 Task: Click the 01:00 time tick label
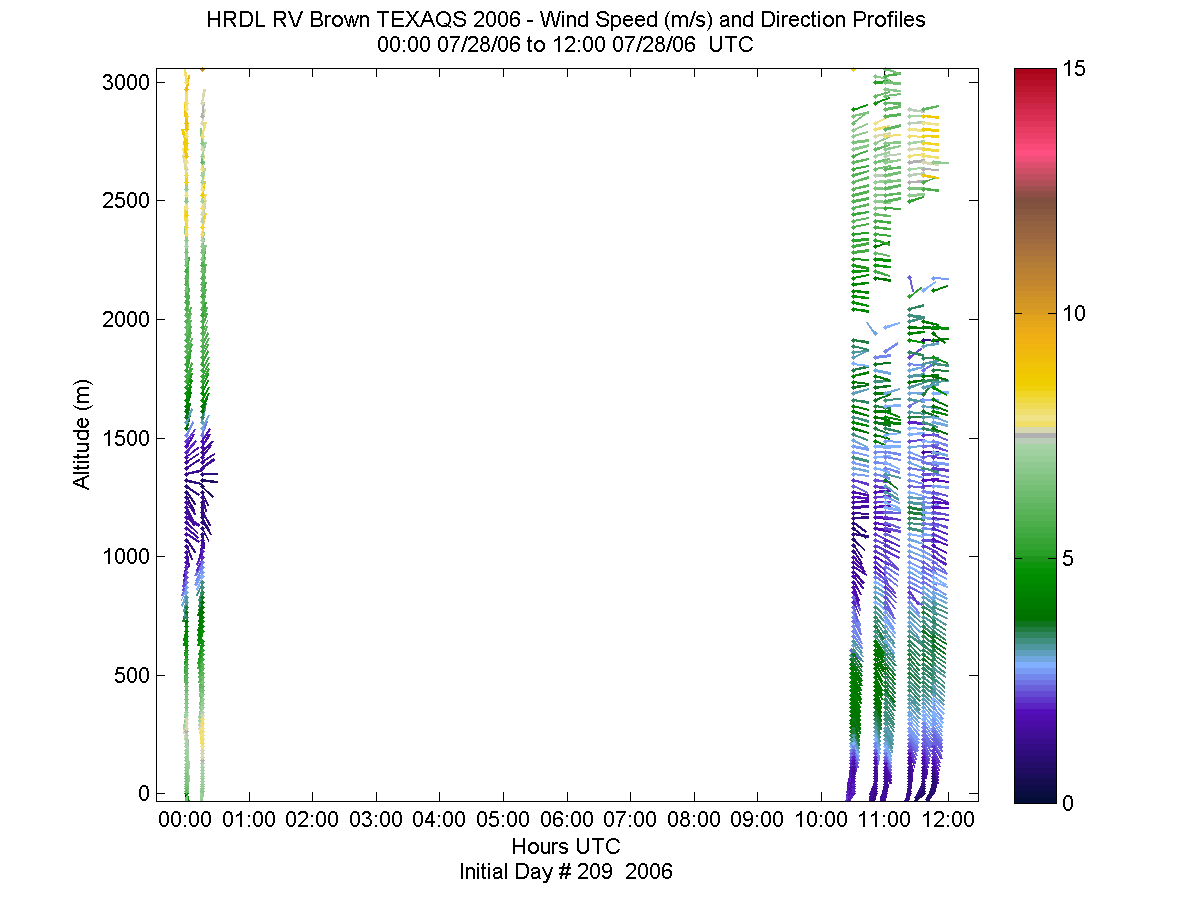(249, 820)
